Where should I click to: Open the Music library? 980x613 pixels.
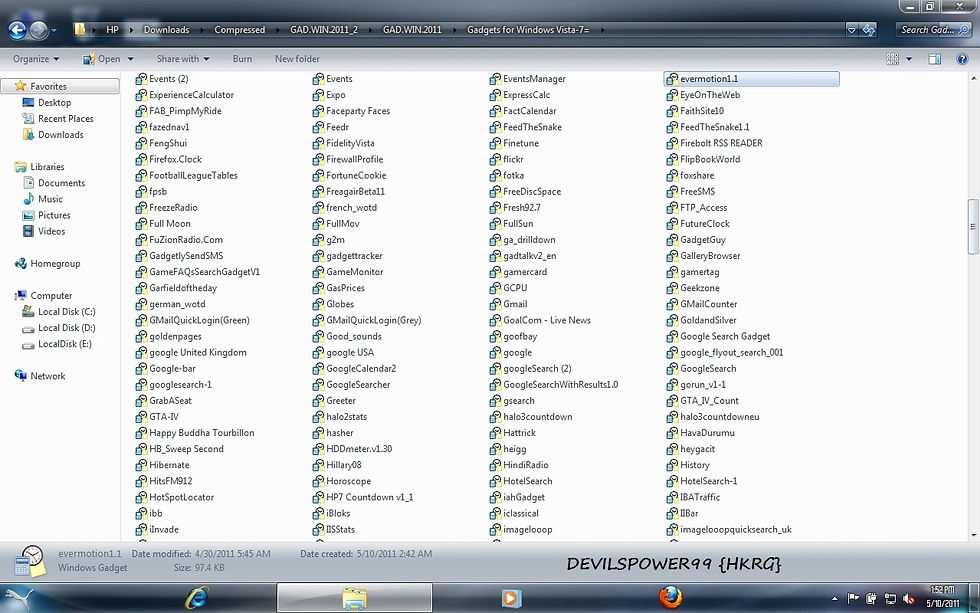point(42,199)
